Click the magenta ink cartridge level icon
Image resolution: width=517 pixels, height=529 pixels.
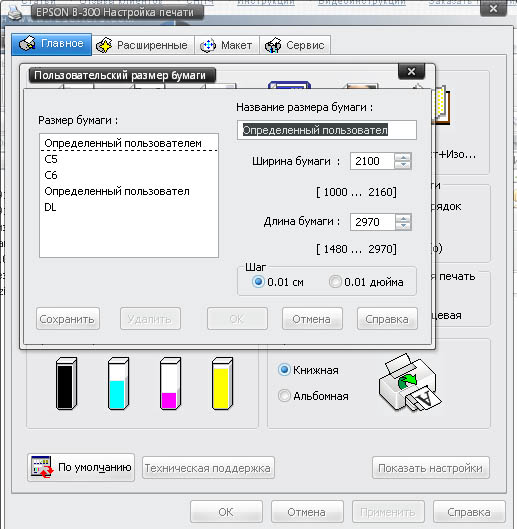(170, 383)
